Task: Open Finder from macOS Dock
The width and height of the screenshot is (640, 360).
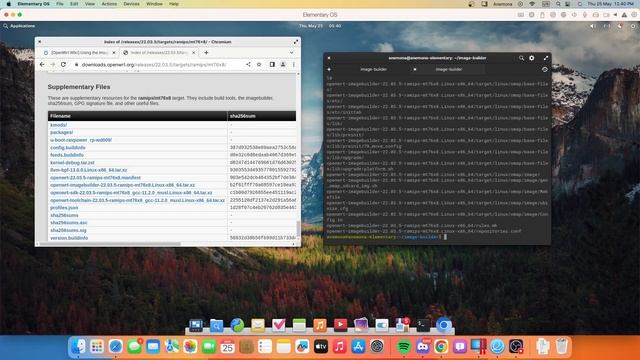Action: [78, 347]
